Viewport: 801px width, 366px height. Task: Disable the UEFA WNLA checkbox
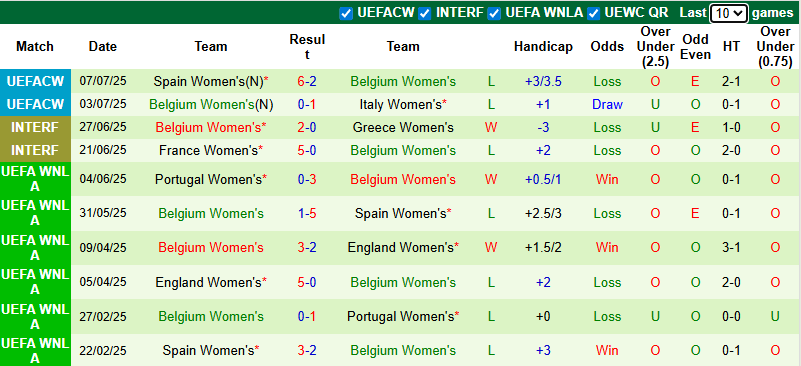click(x=494, y=13)
